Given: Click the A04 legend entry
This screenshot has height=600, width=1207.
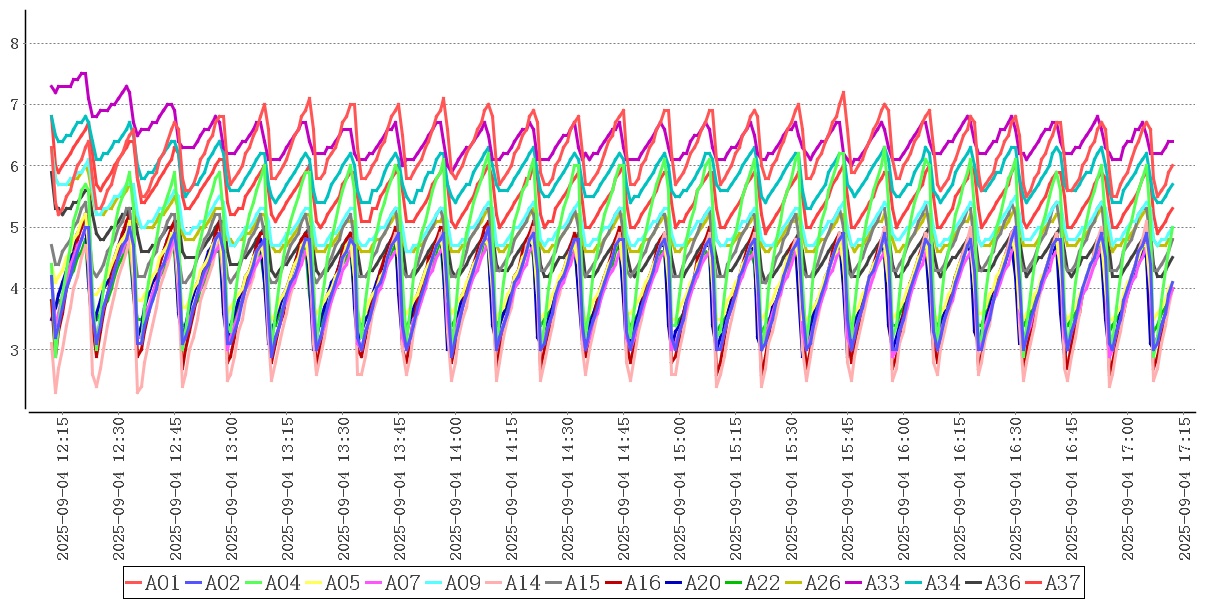Looking at the screenshot, I should tap(283, 583).
